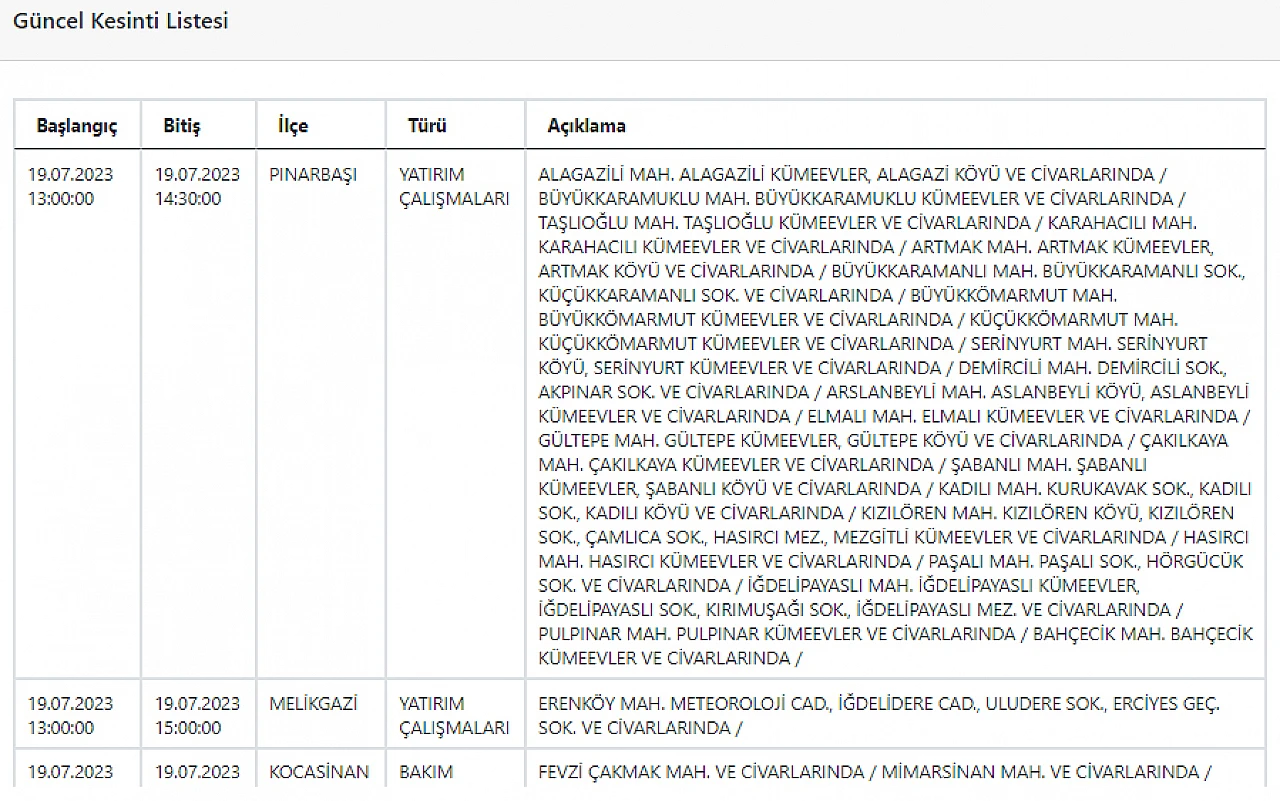Click the start date in MELİKGAZİ row
Screen dimensions: 1280x801
[x=71, y=704]
